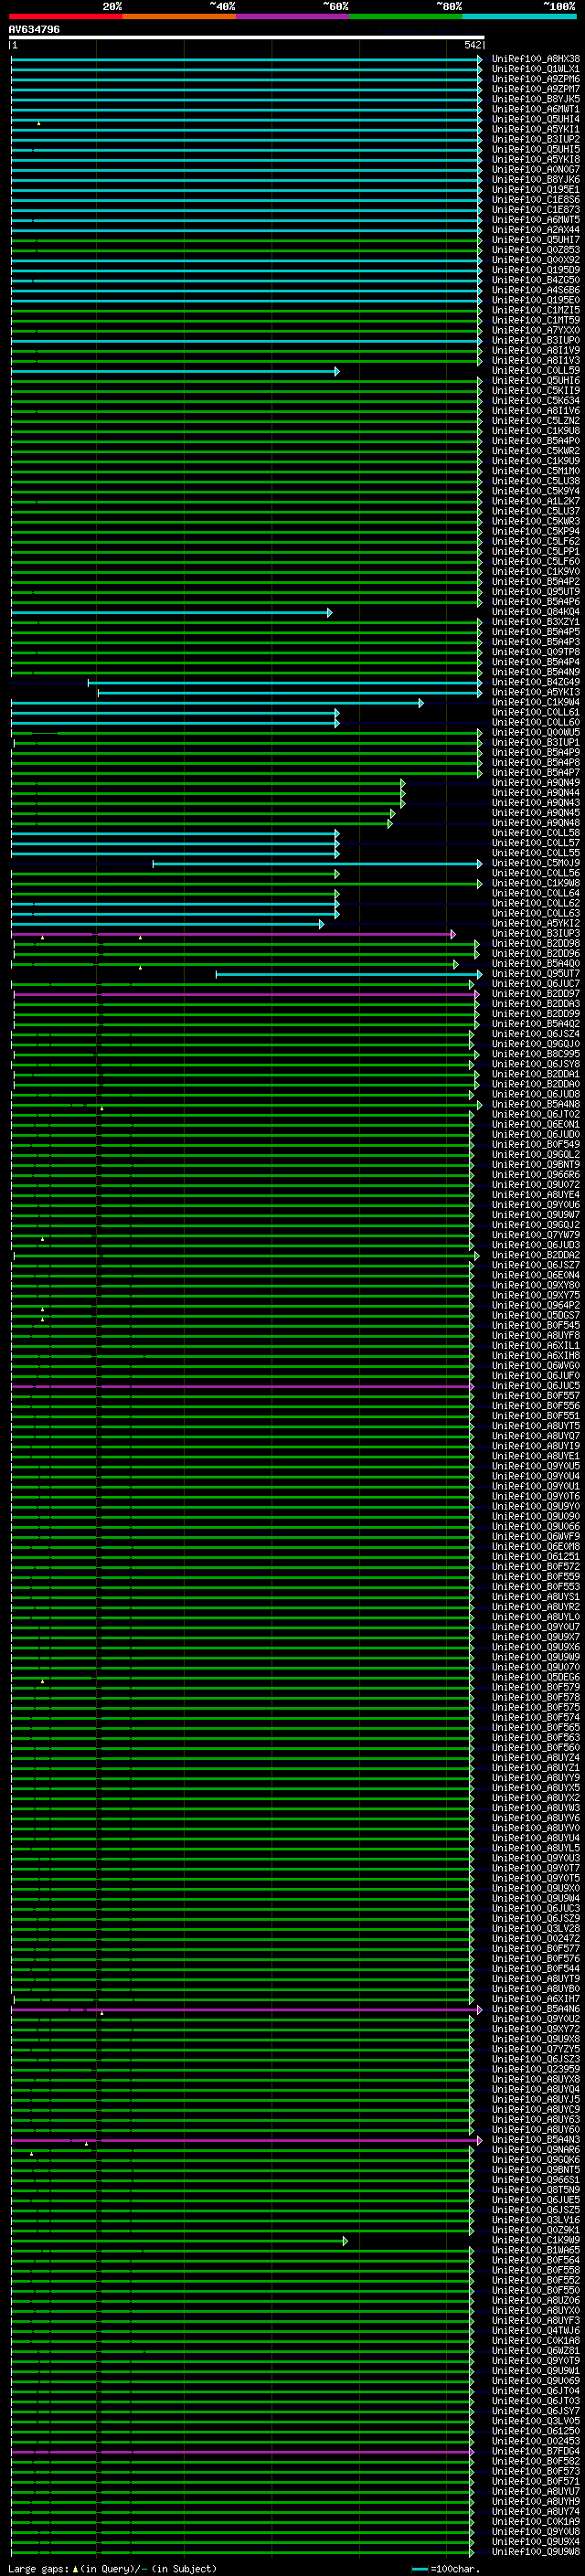The image size is (585, 2576).
Task: Select hit label UniRef100_B8YJK5
Action: tap(535, 99)
